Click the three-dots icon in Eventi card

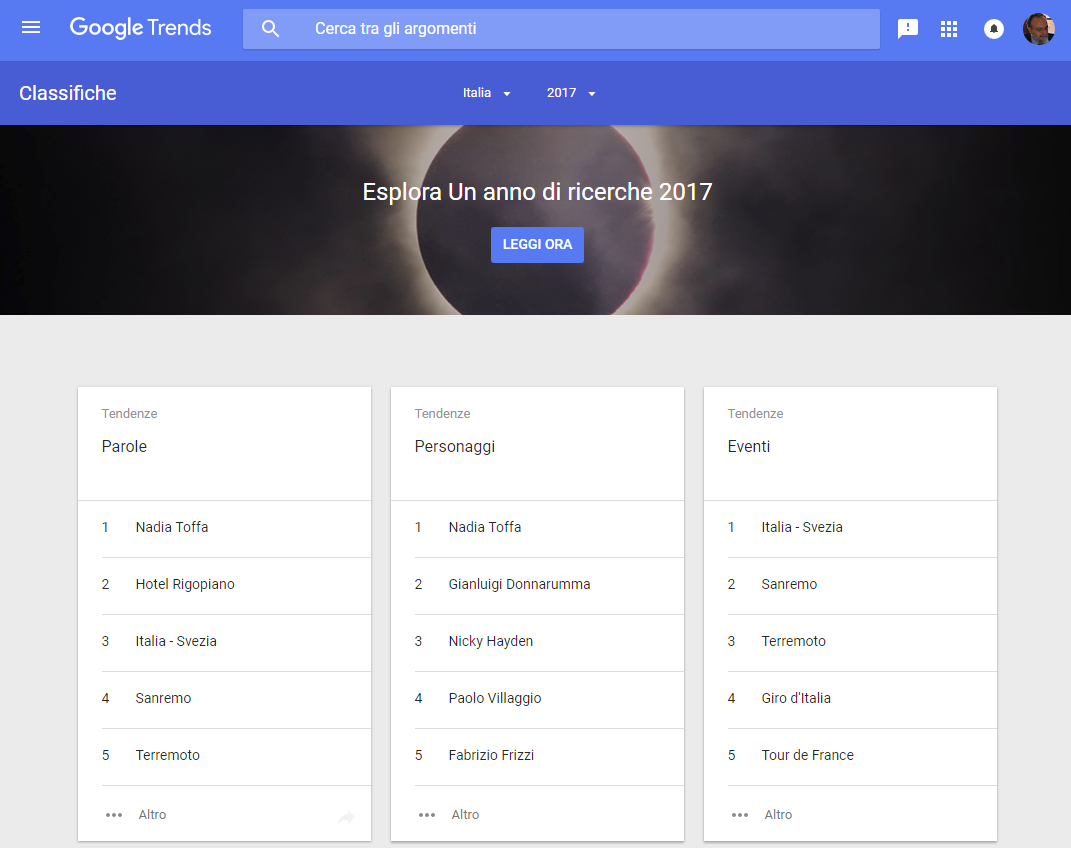pyautogui.click(x=740, y=815)
